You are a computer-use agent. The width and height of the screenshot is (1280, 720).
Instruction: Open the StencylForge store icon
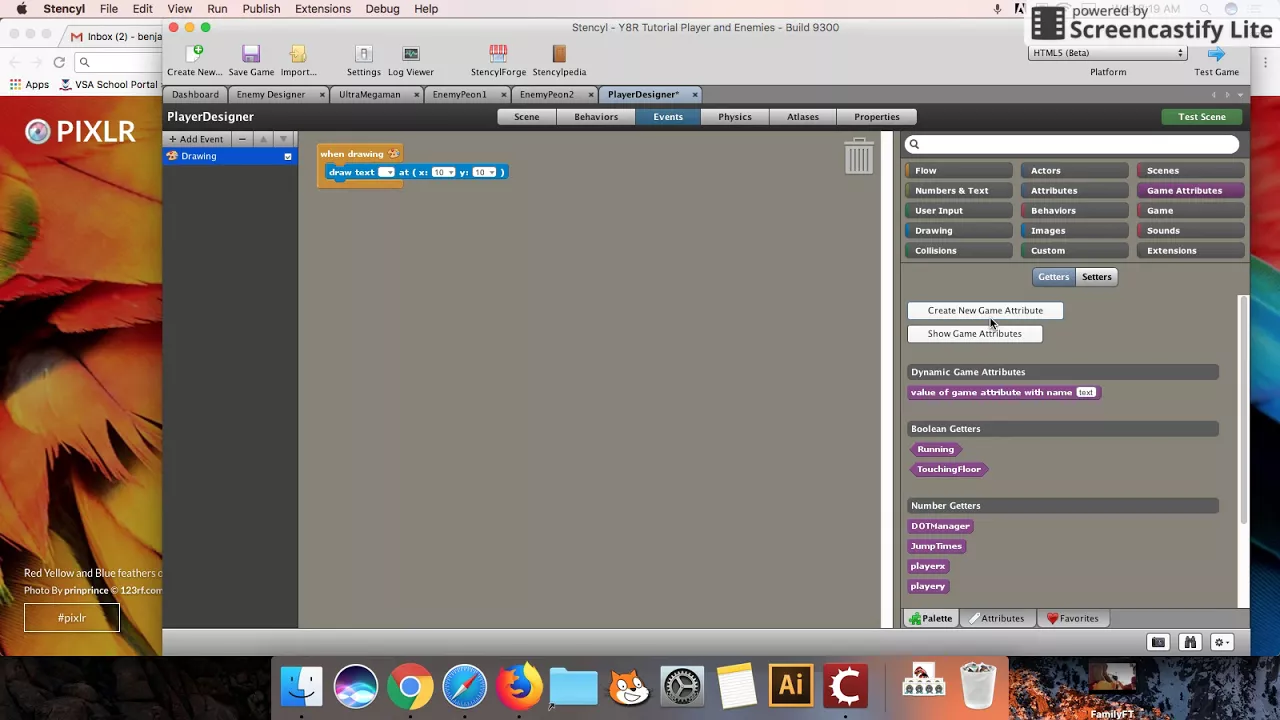(498, 53)
